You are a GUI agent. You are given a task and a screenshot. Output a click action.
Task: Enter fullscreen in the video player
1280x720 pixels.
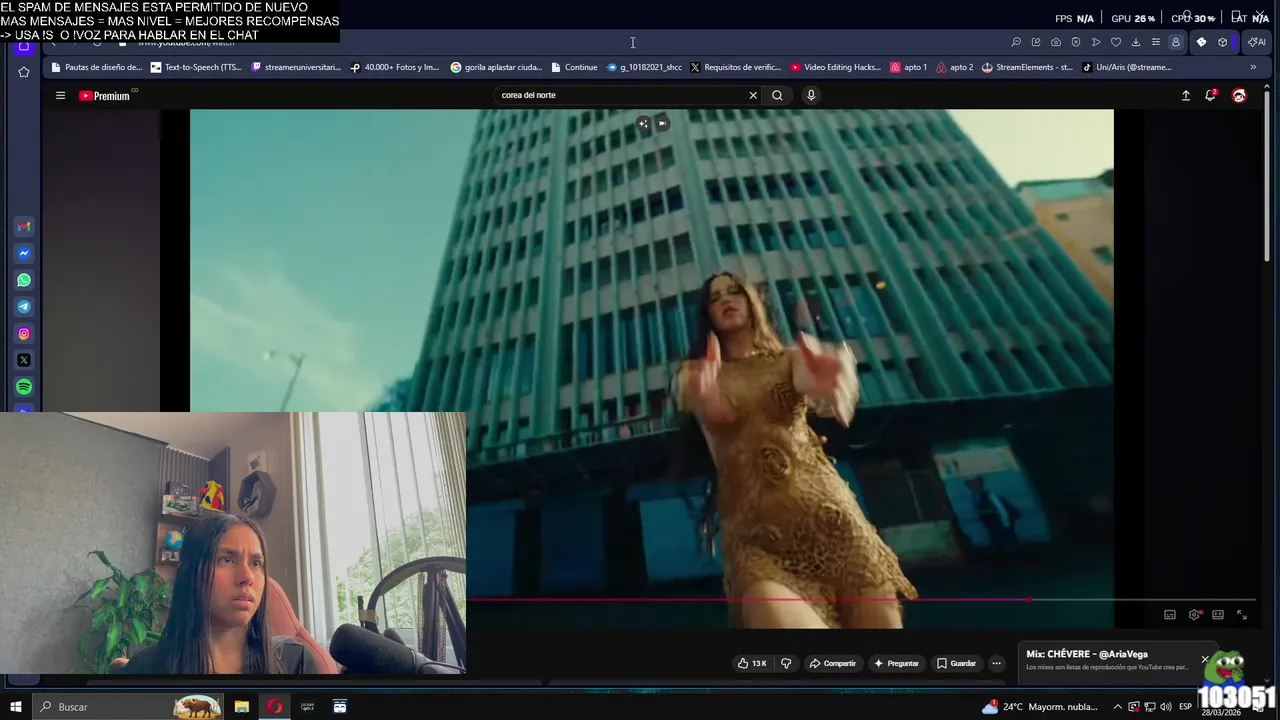(x=1242, y=615)
